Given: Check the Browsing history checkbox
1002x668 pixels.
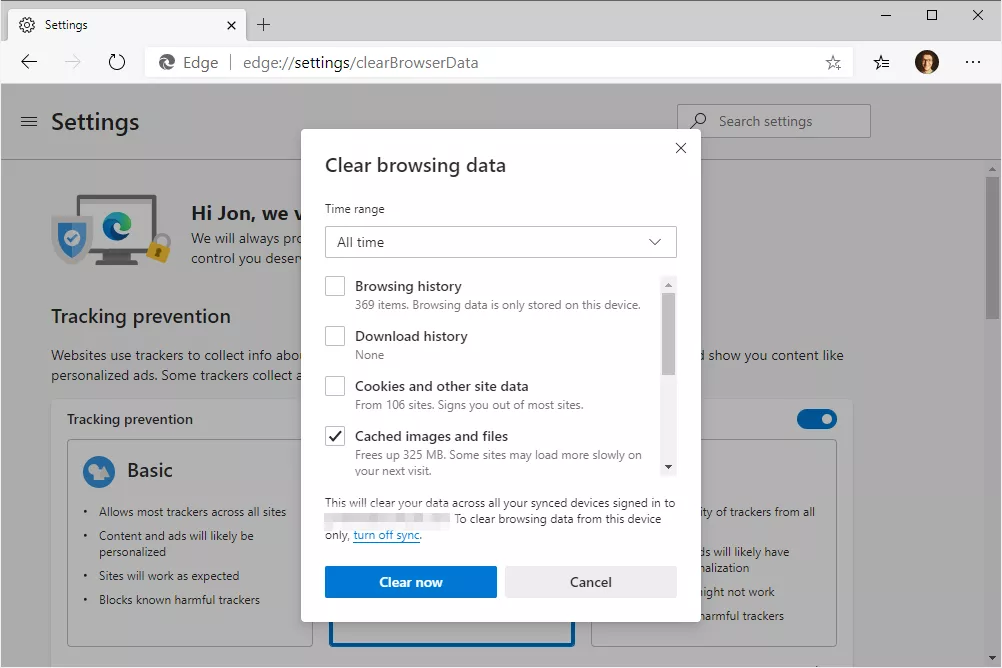Looking at the screenshot, I should 335,285.
